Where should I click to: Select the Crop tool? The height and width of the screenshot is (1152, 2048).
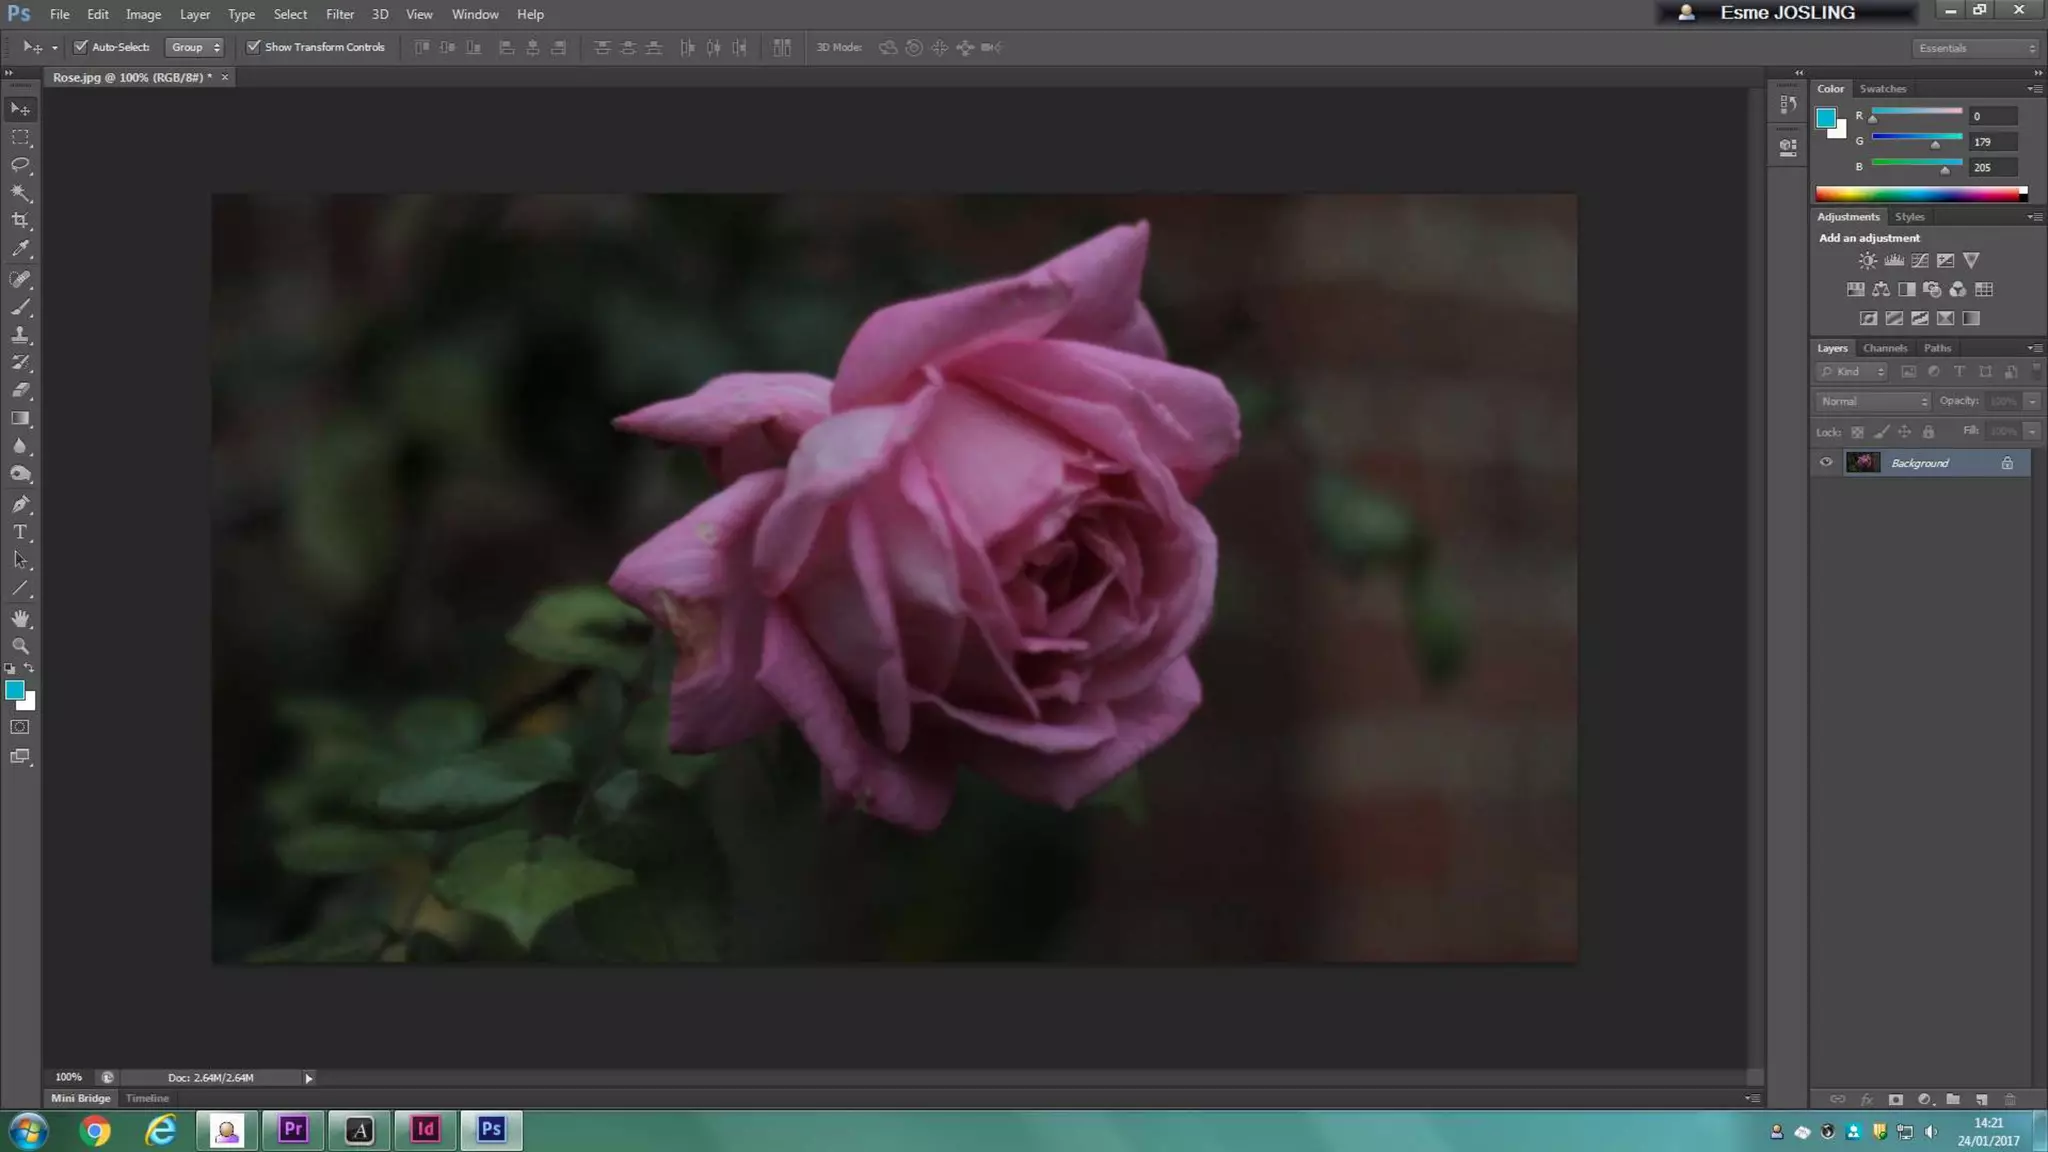click(x=20, y=220)
